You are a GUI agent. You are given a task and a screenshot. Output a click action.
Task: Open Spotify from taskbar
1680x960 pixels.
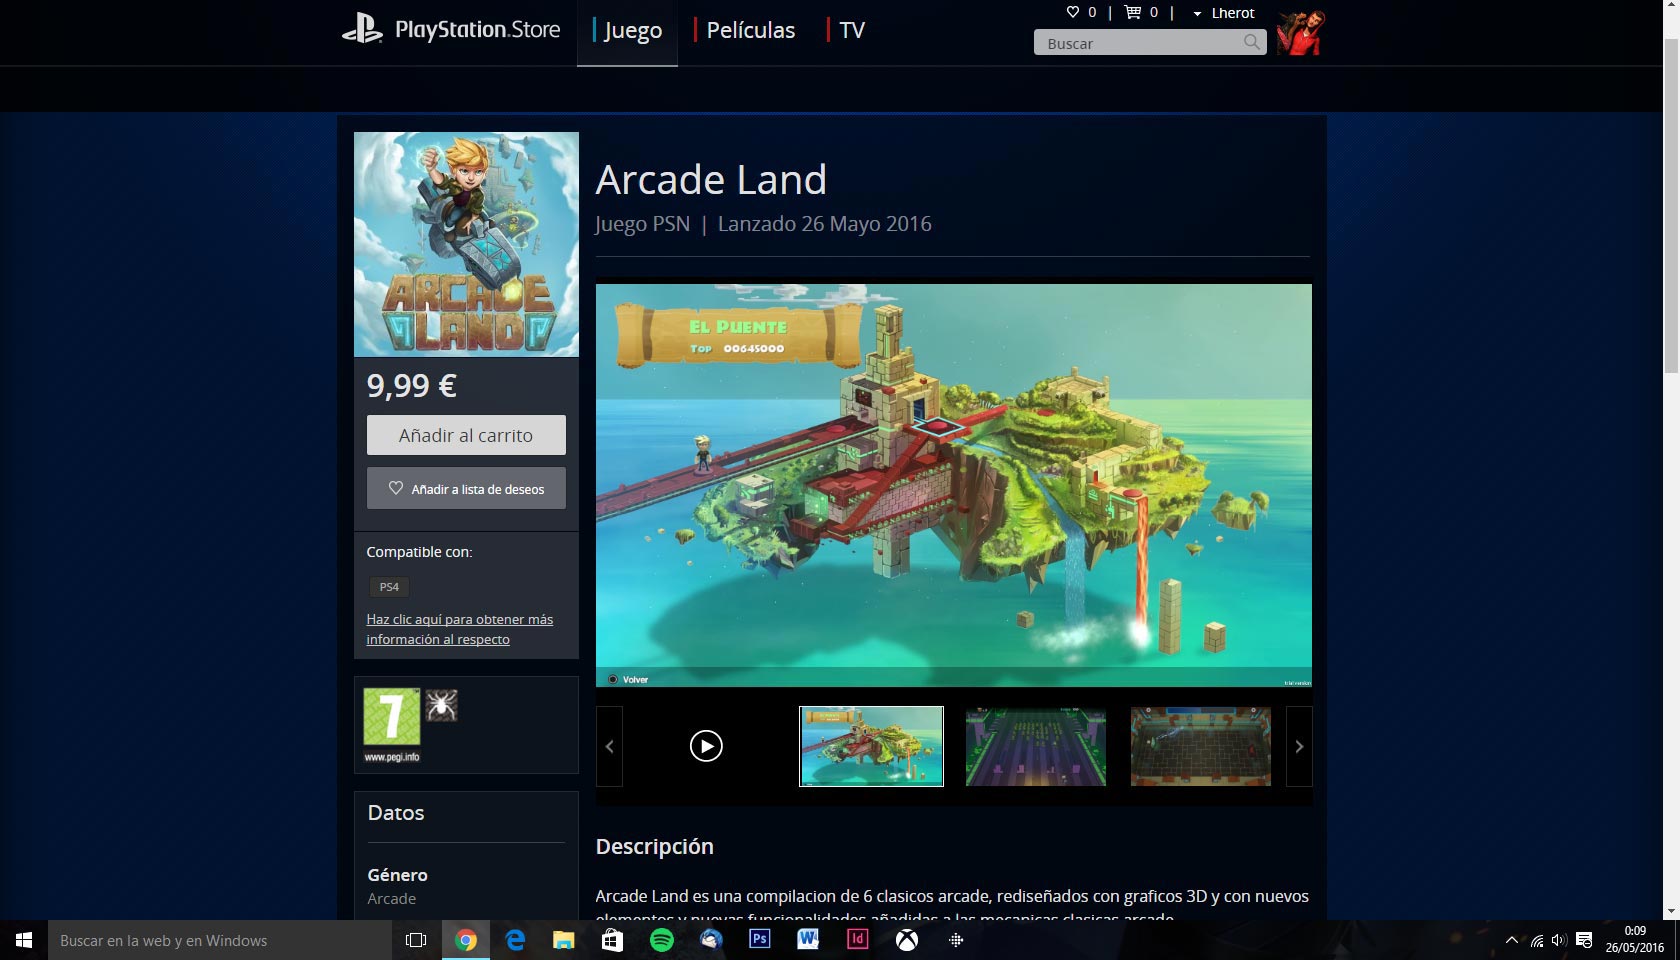click(662, 940)
